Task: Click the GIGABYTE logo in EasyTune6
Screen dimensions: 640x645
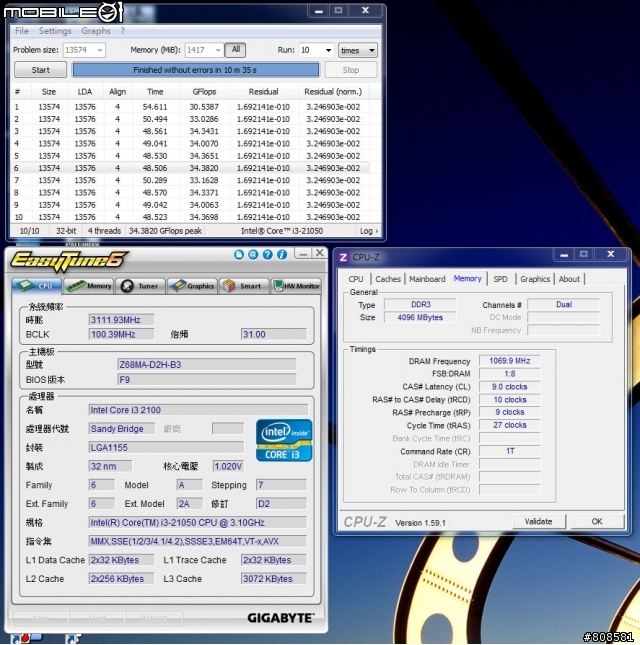Action: (281, 618)
